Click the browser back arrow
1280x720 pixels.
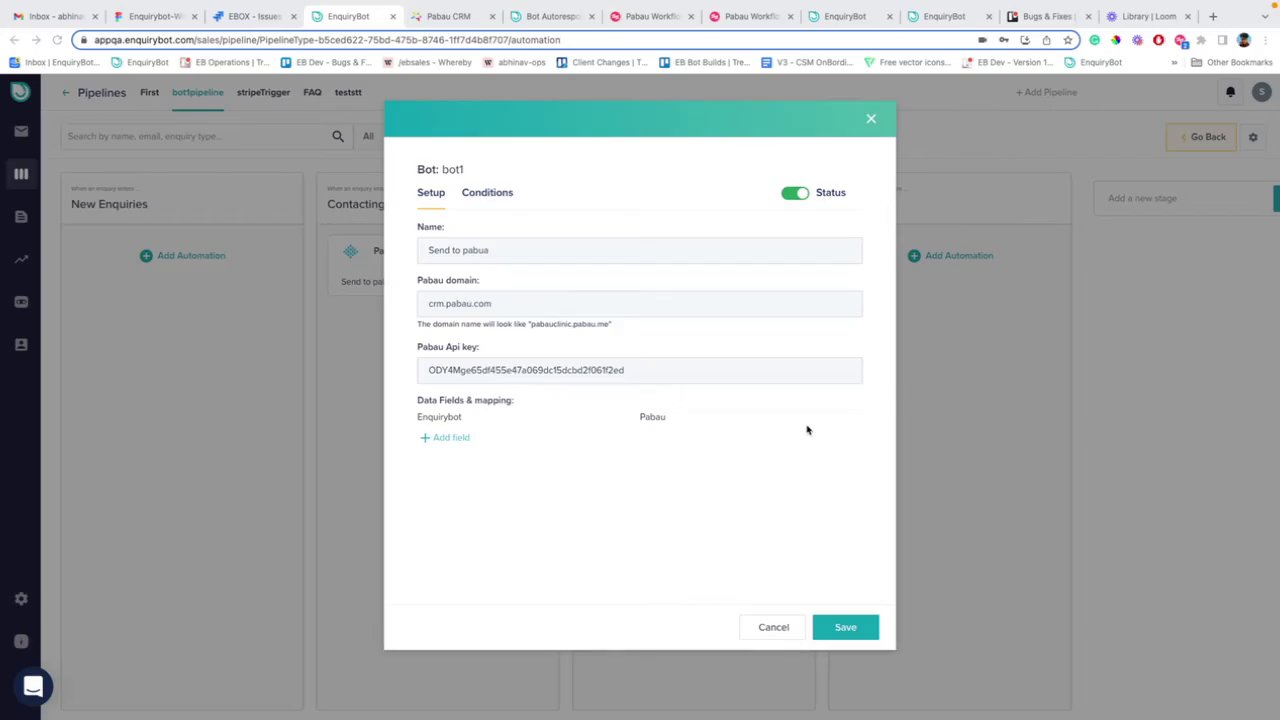tap(14, 40)
